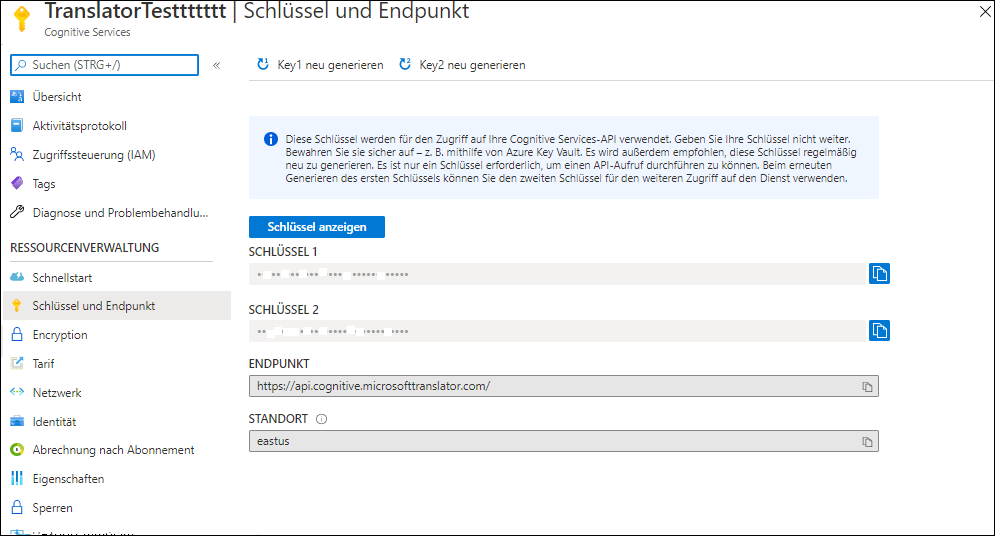Screen dimensions: 995x536
Task: Click Schlüssel anzeigen button
Action: pyautogui.click(x=317, y=226)
